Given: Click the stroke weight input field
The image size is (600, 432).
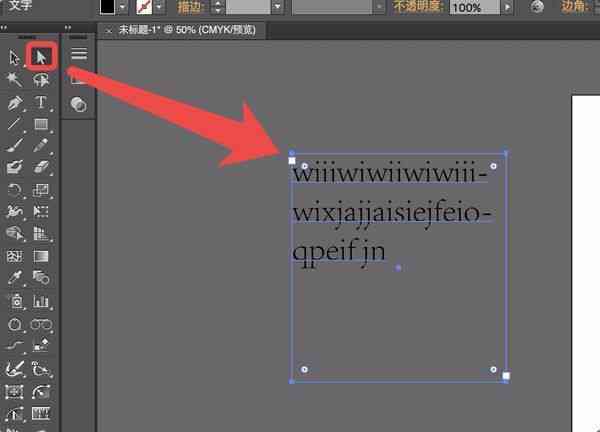Looking at the screenshot, I should pos(248,7).
